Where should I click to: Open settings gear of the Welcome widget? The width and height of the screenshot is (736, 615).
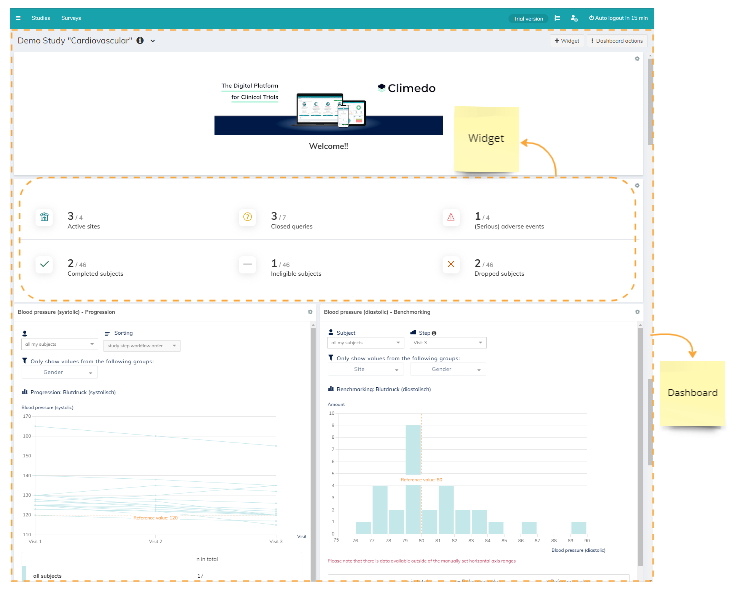tap(637, 59)
